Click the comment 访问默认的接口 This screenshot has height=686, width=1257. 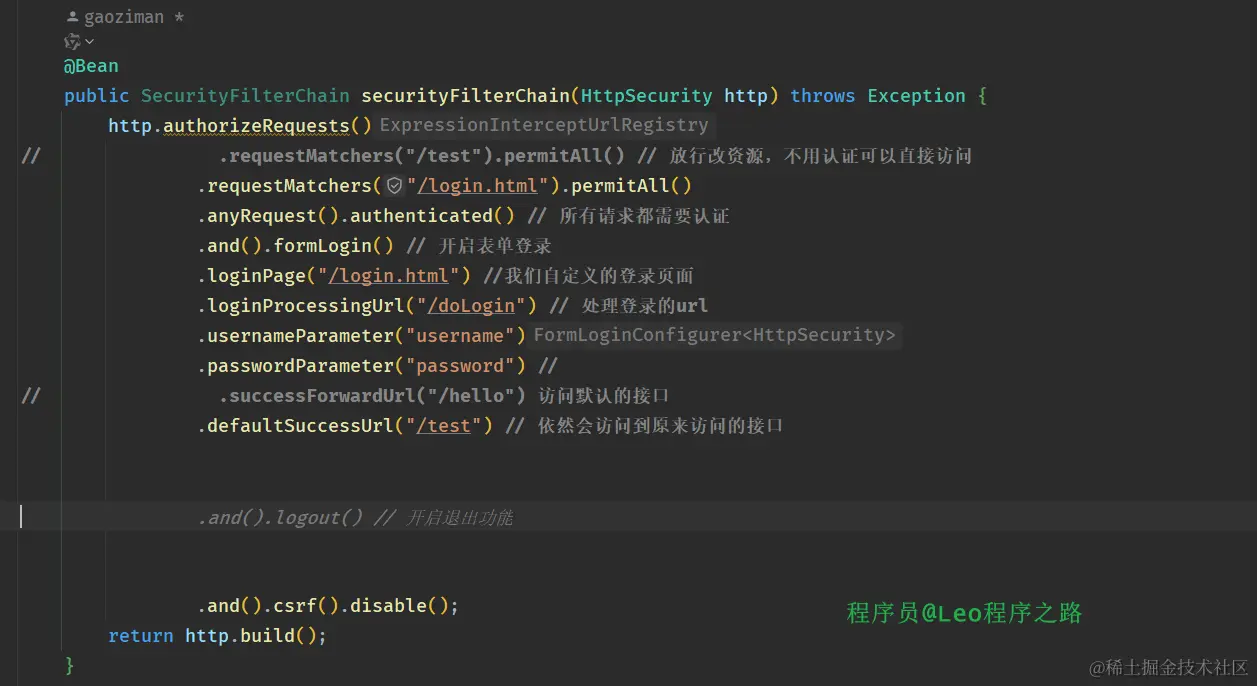603,396
